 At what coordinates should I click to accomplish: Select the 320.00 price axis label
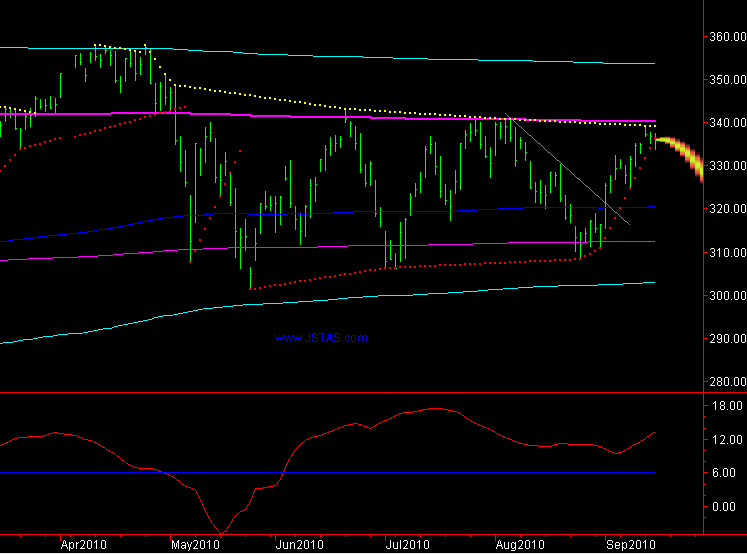723,210
